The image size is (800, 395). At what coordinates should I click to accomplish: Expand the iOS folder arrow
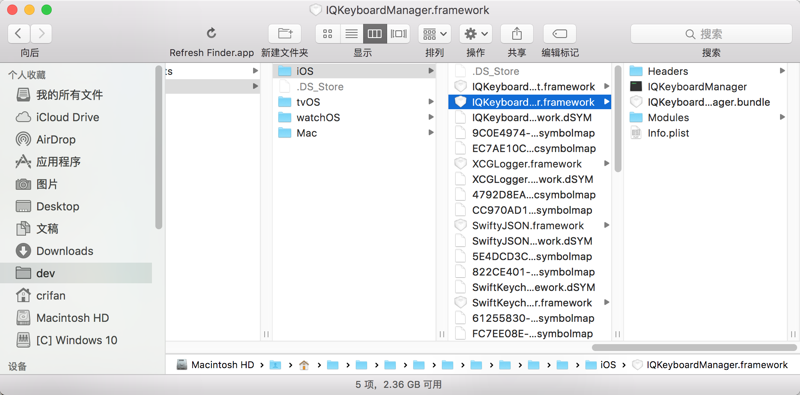(x=431, y=71)
